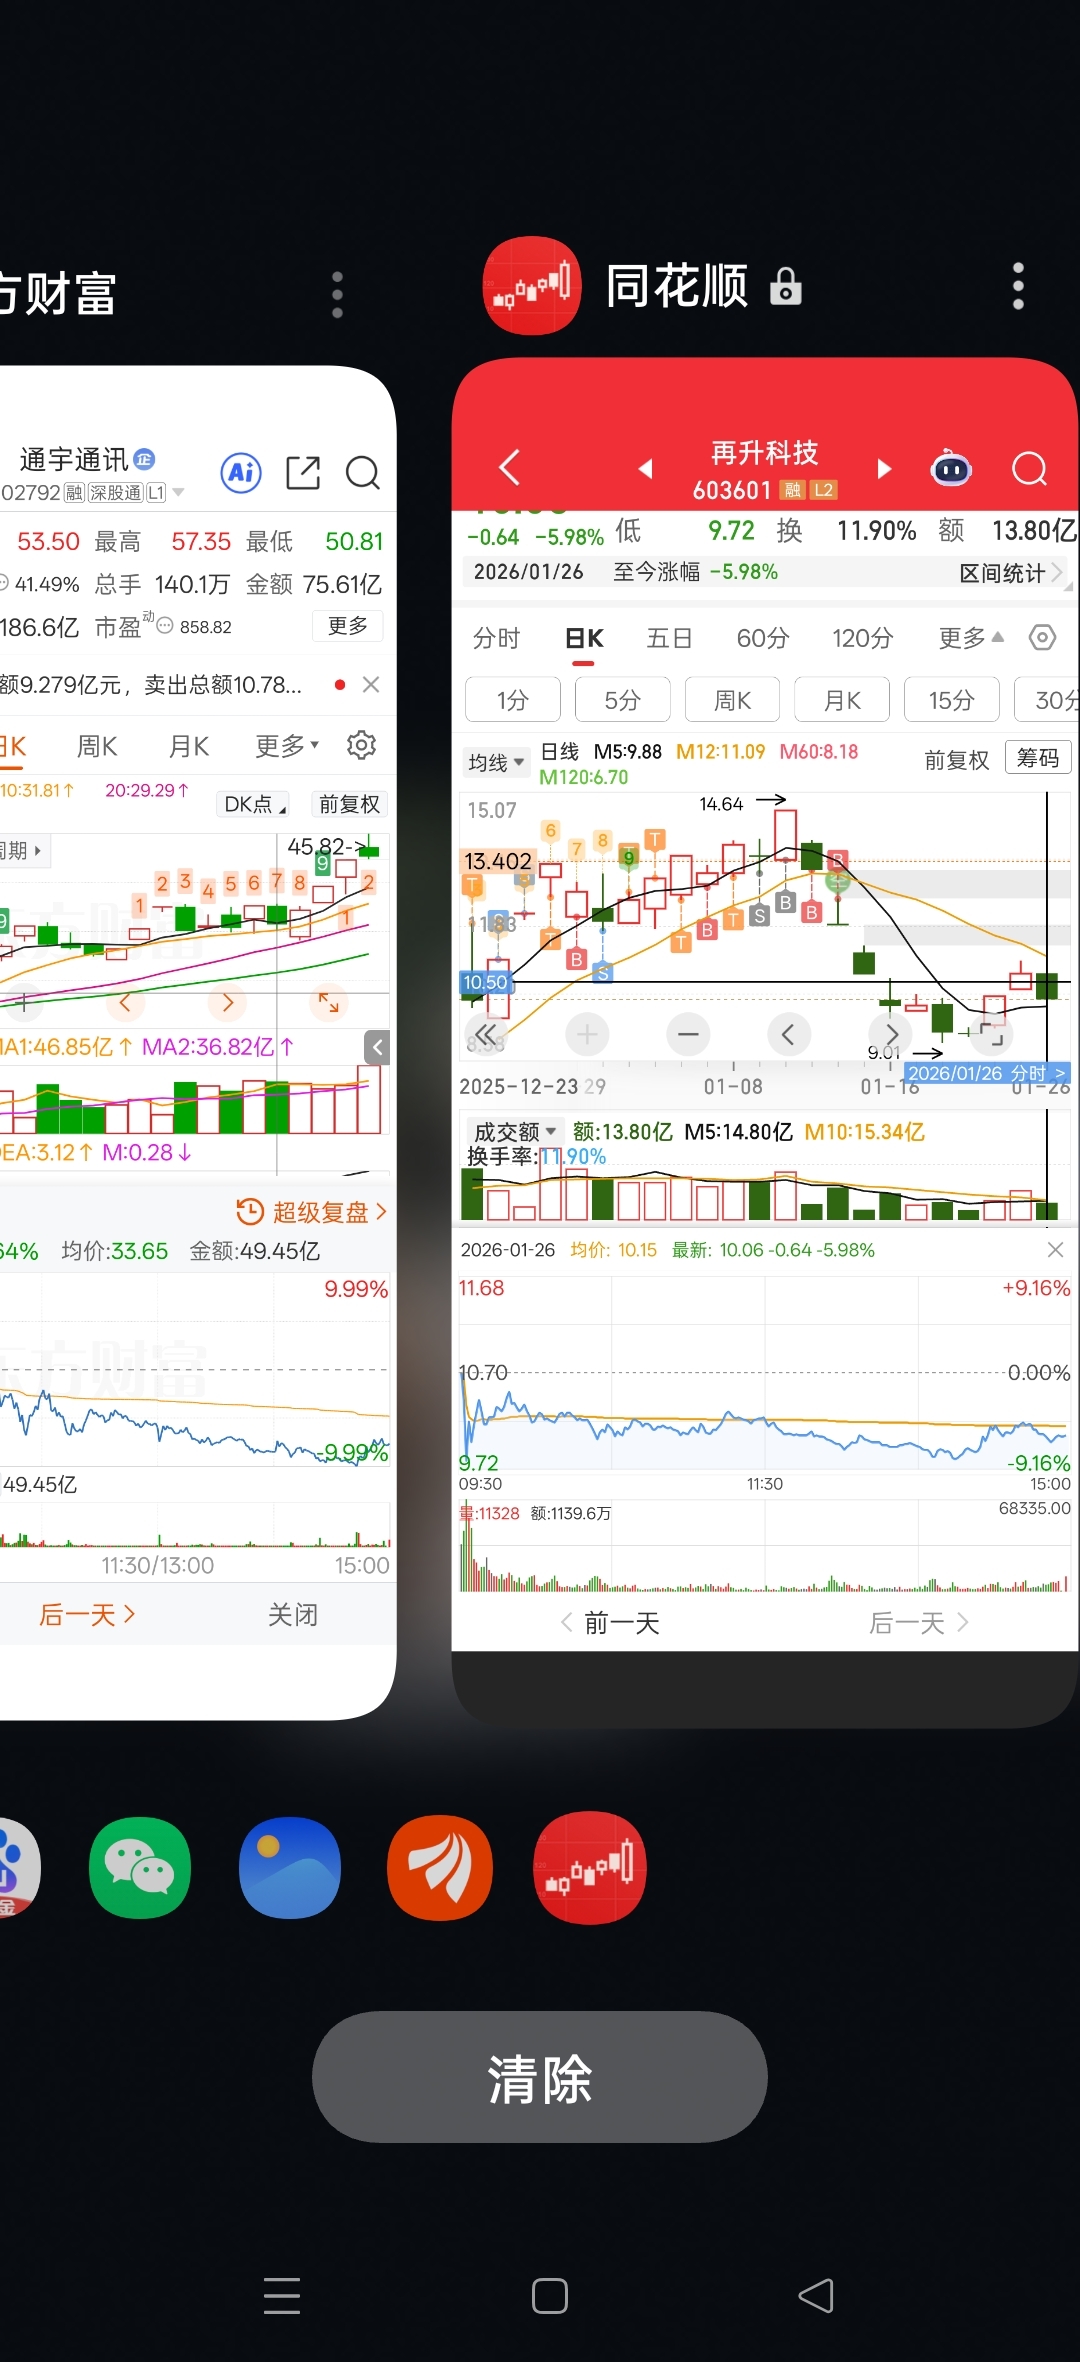This screenshot has width=1080, height=2362.
Task: Tap the system back button
Action: (x=816, y=2295)
